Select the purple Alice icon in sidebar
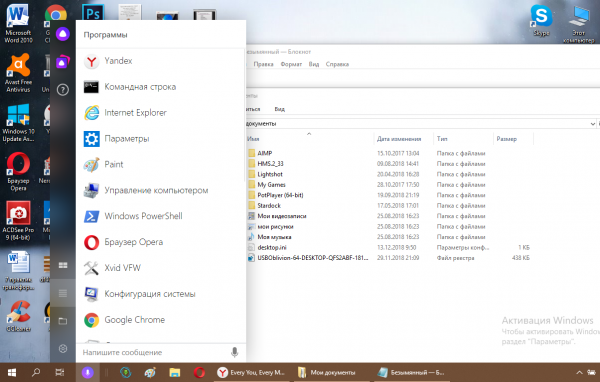The width and height of the screenshot is (600, 382). (x=63, y=34)
